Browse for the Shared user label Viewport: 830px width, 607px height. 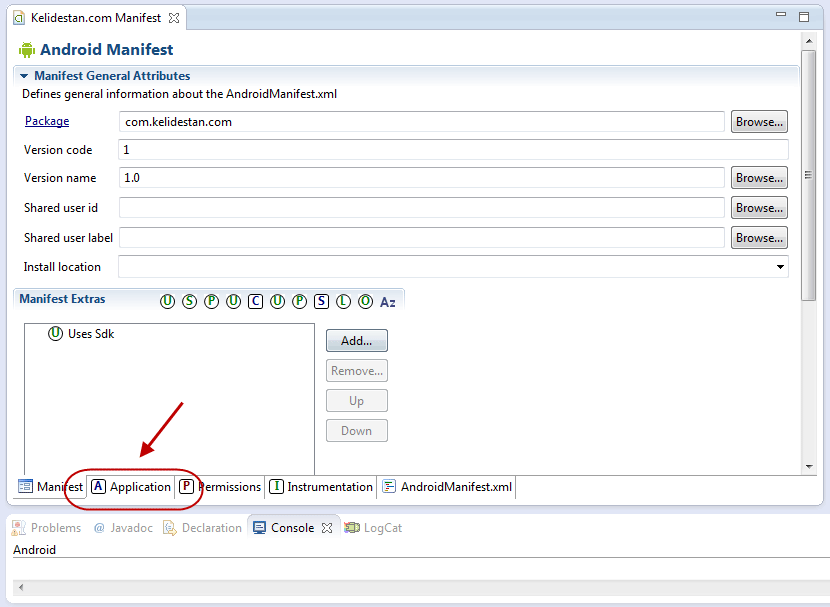(x=759, y=238)
